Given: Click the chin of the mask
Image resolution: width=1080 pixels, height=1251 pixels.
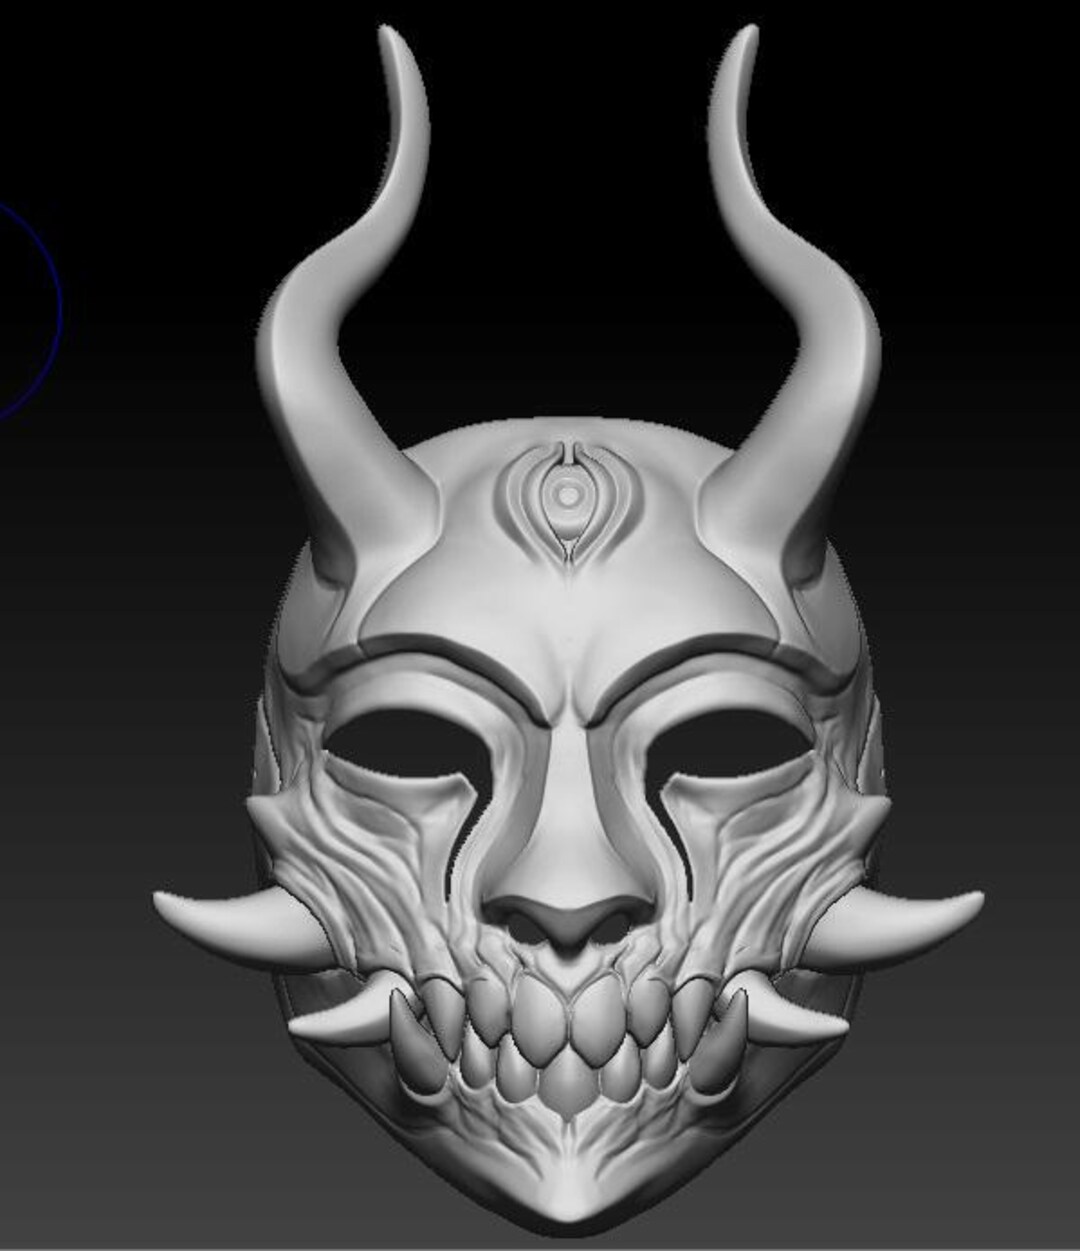Looking at the screenshot, I should pyautogui.click(x=565, y=1180).
